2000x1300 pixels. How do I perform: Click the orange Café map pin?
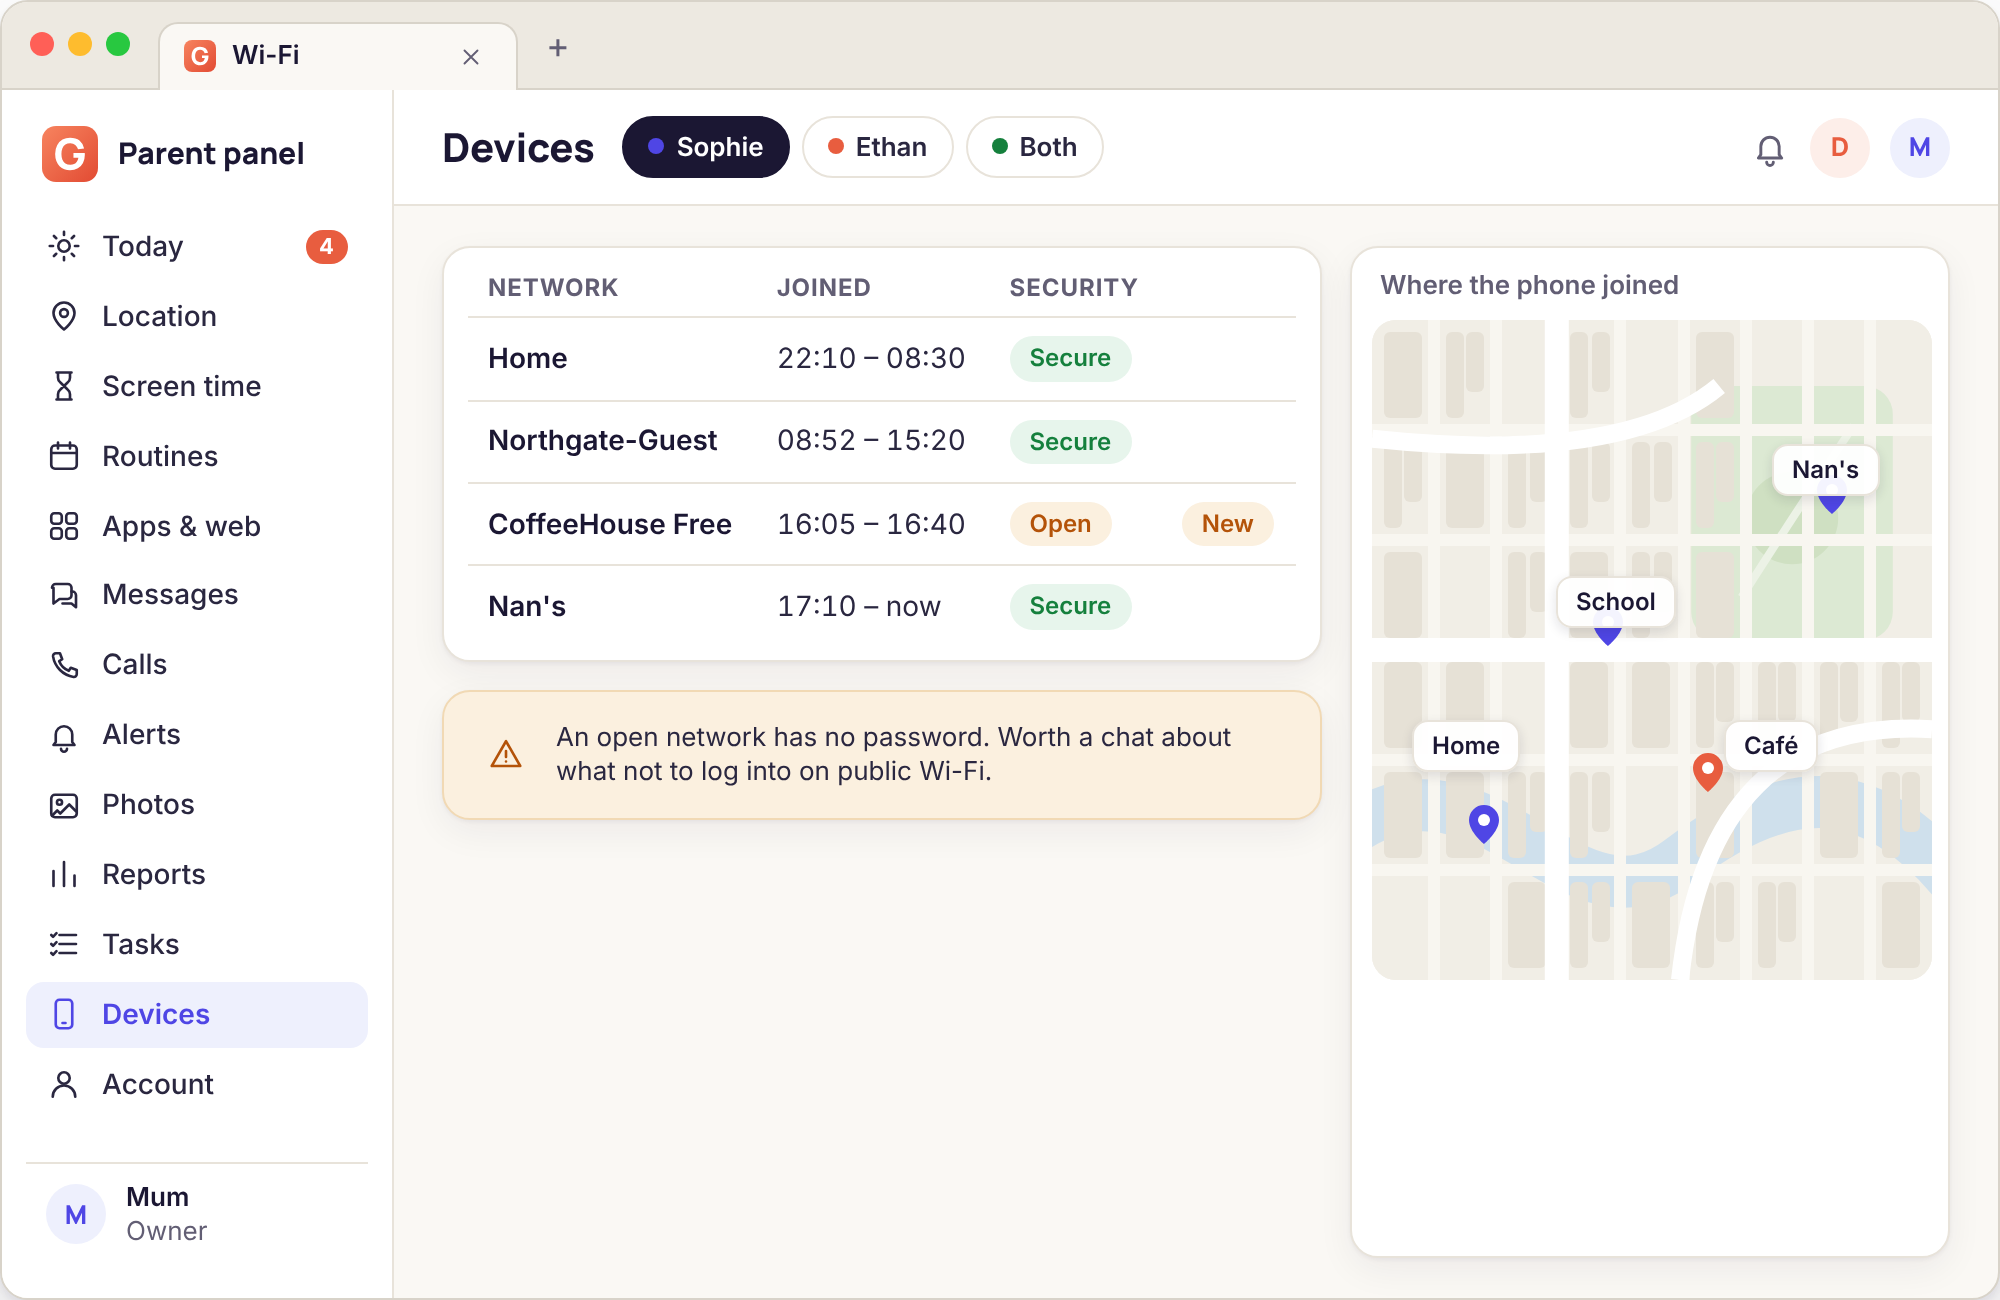1708,772
